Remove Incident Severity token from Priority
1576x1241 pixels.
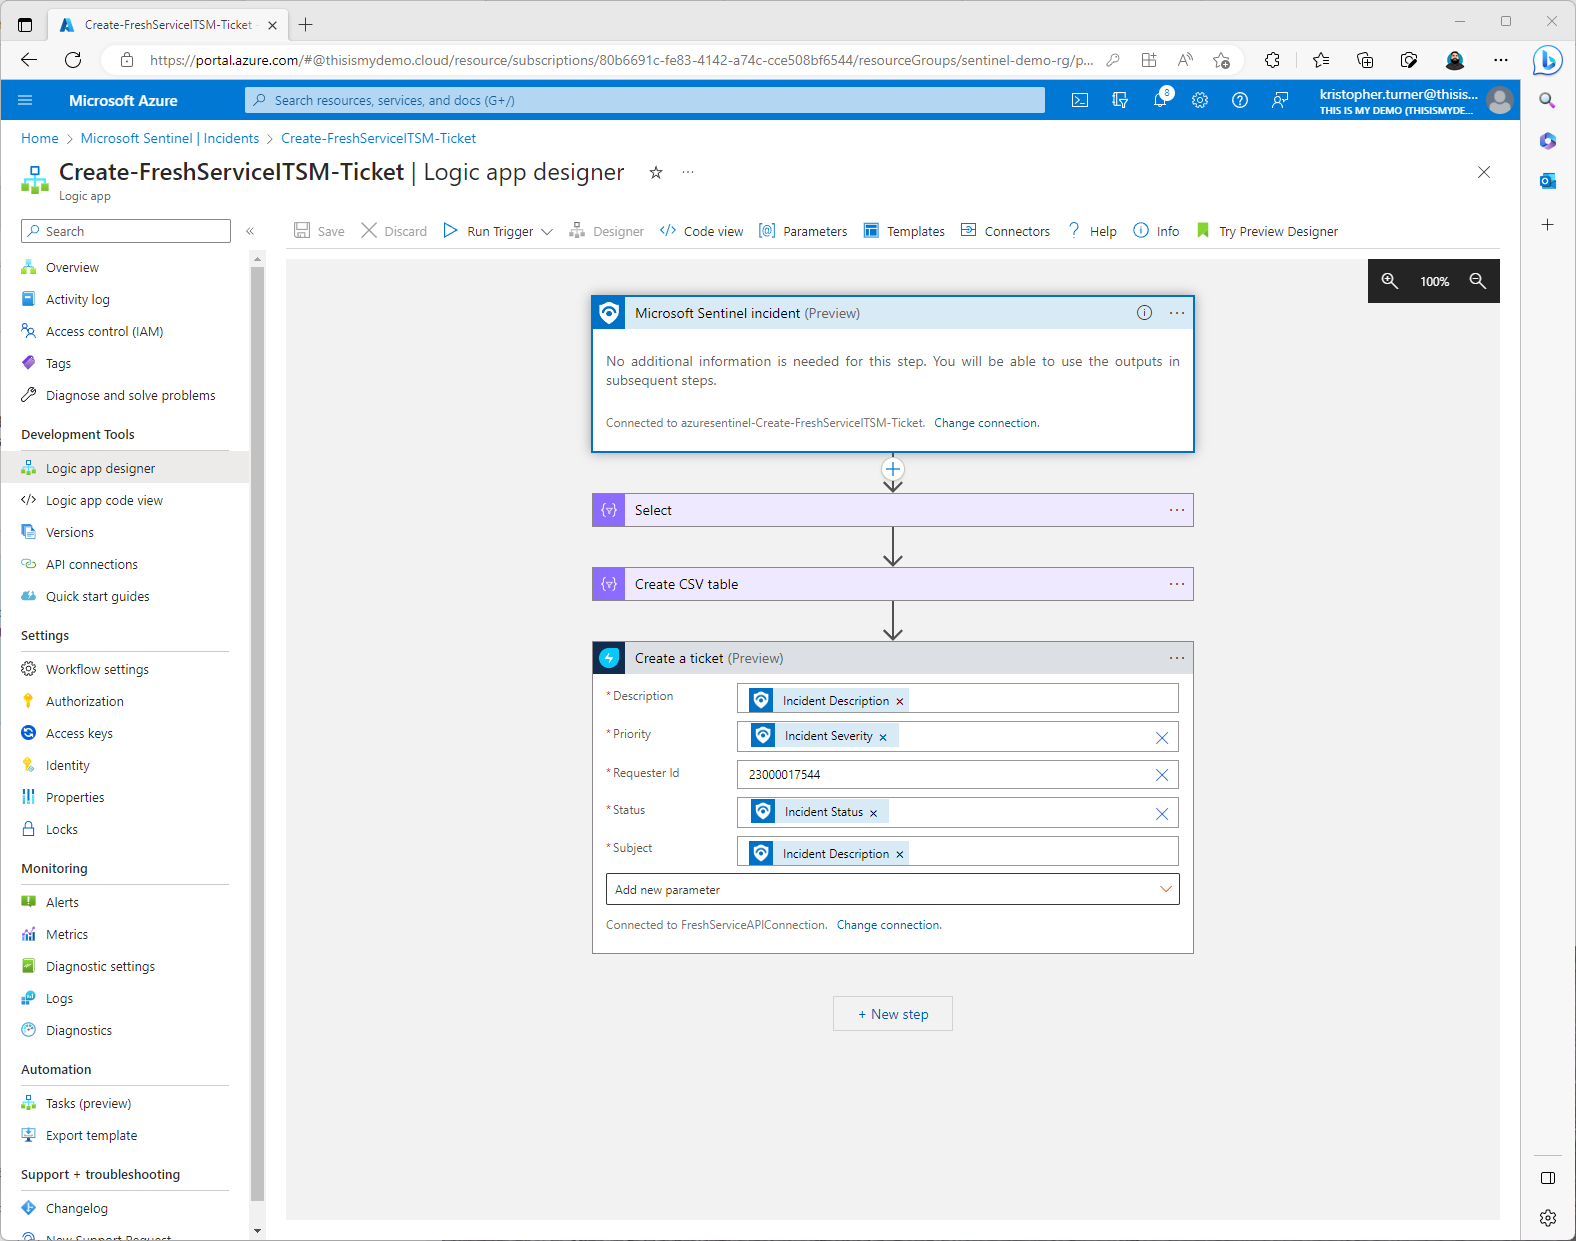[x=883, y=737]
